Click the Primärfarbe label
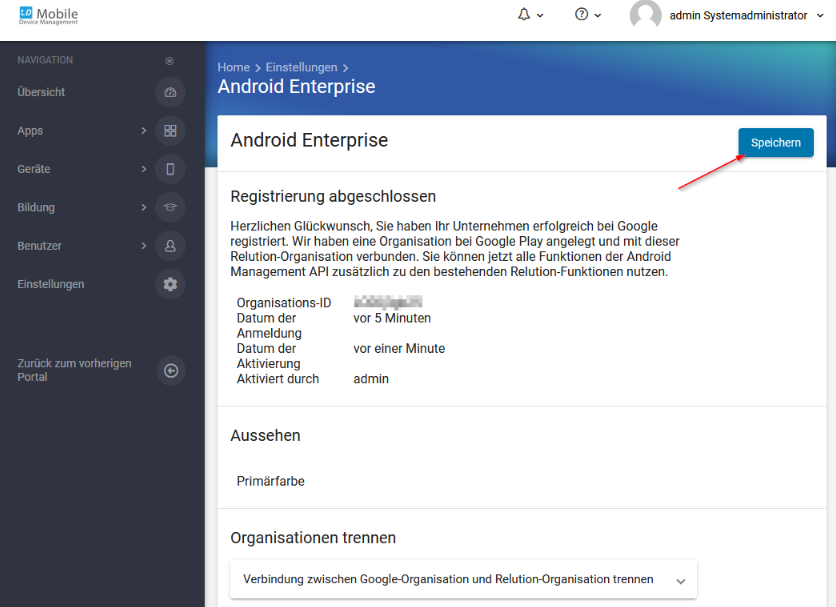The height and width of the screenshot is (607, 836). coord(271,481)
